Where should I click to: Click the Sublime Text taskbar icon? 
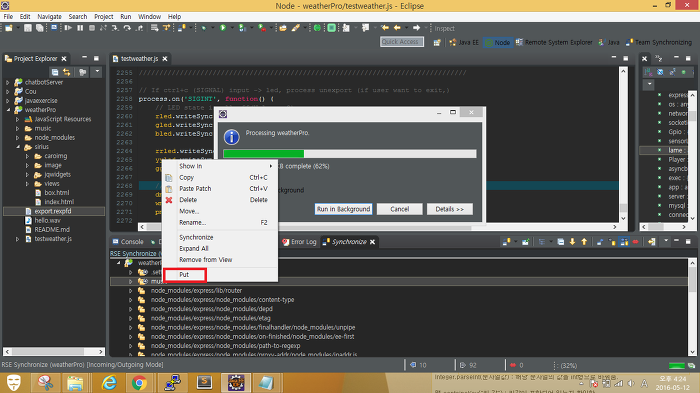tap(204, 383)
